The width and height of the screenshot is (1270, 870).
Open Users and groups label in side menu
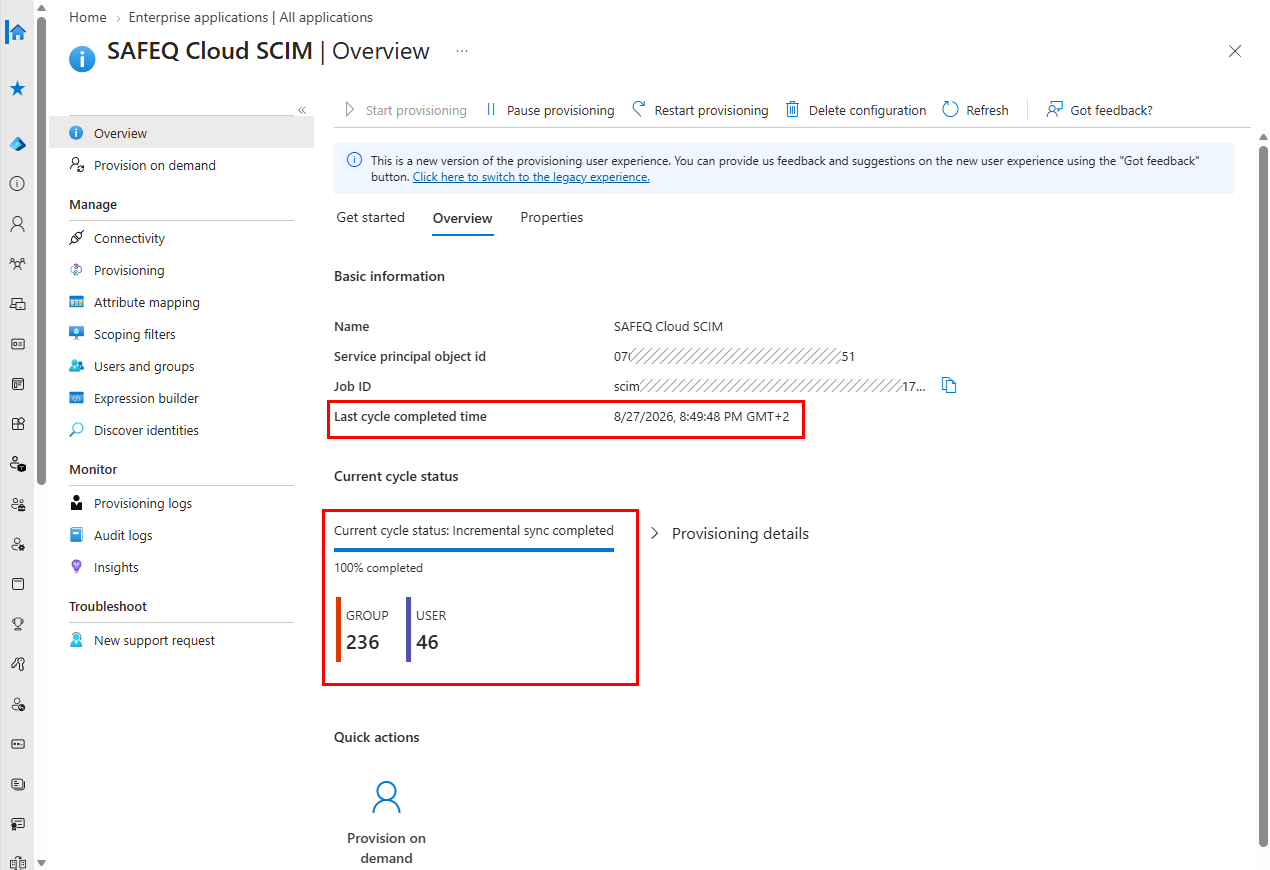point(144,366)
